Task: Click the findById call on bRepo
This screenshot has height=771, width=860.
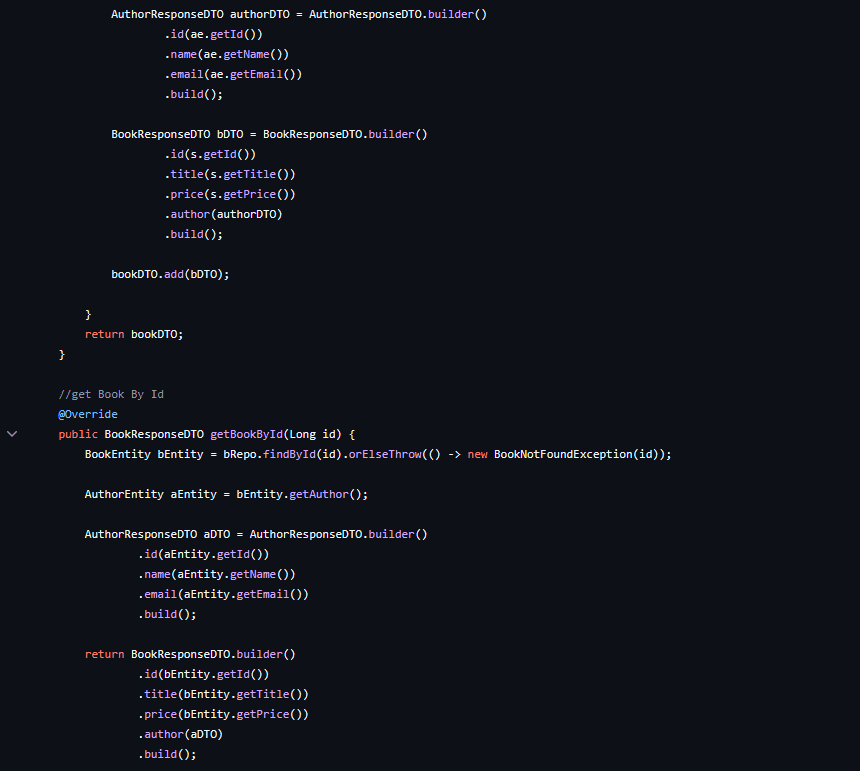Action: click(x=289, y=454)
